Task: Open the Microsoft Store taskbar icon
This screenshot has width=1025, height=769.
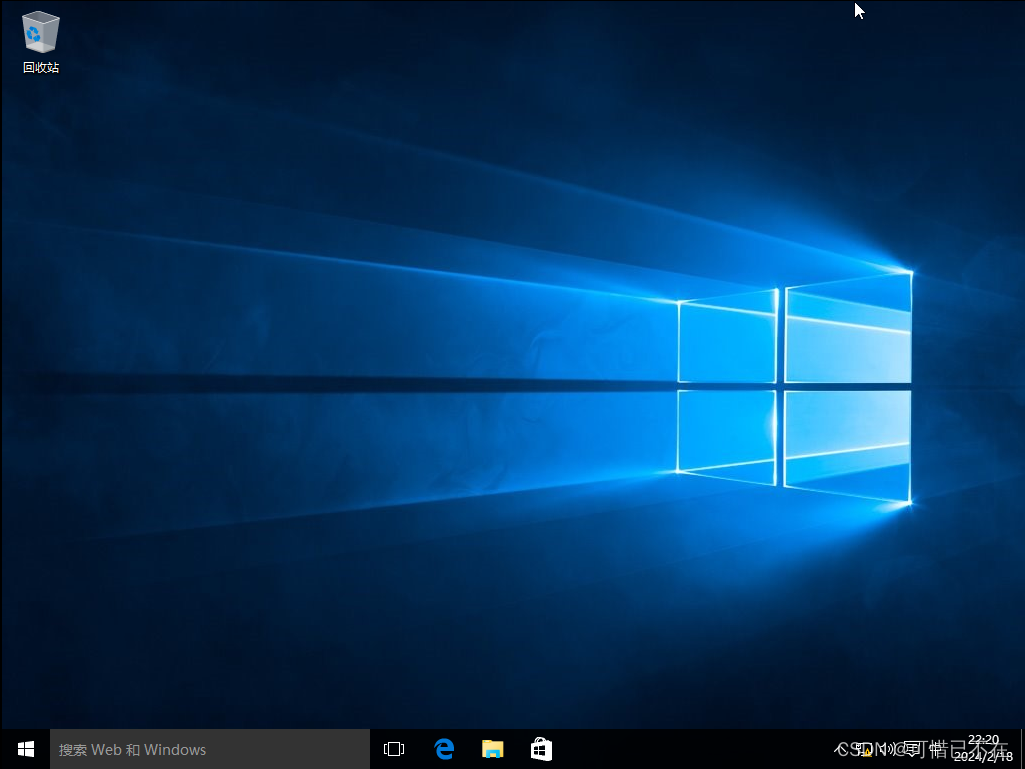Action: point(541,749)
